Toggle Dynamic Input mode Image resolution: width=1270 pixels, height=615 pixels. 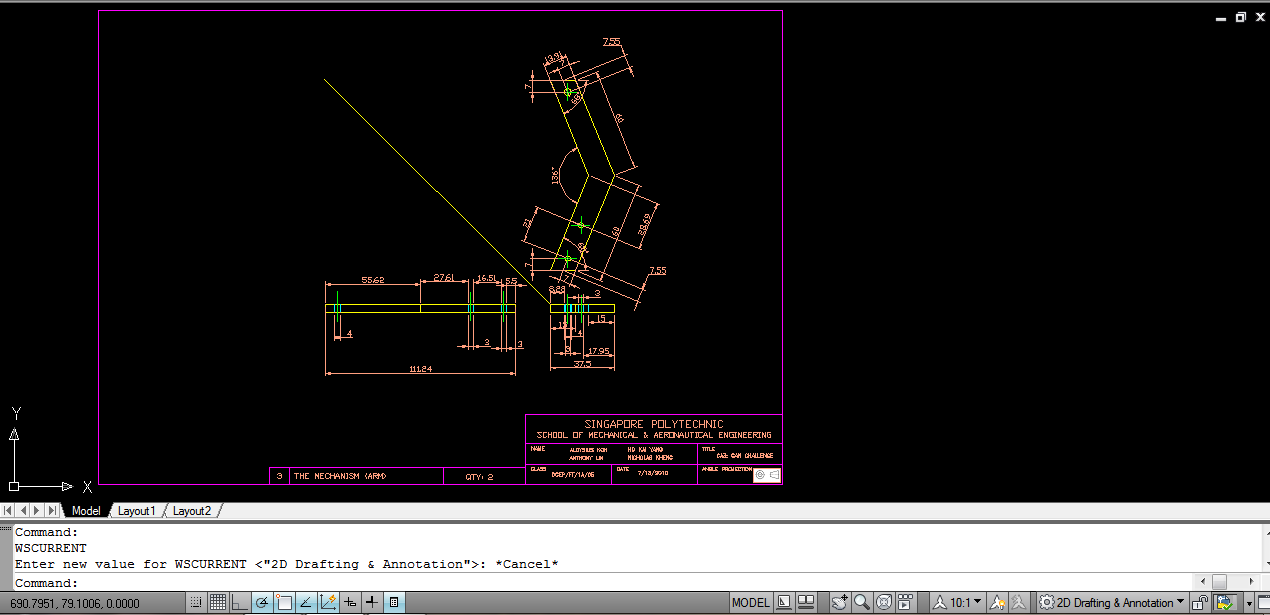click(370, 602)
